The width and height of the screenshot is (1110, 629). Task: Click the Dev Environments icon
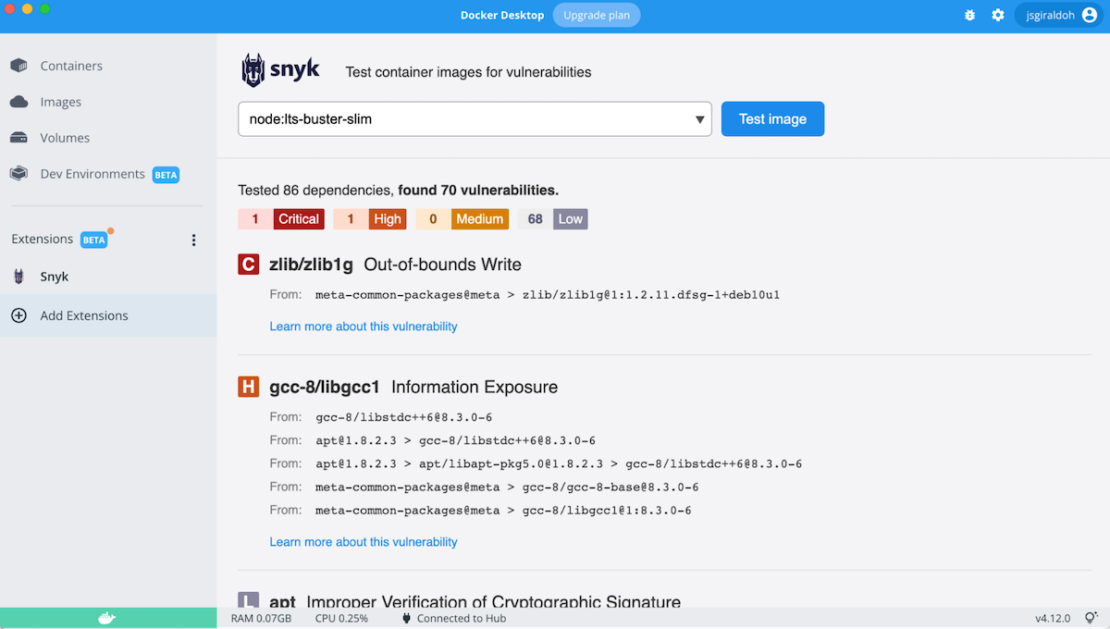pyautogui.click(x=19, y=174)
